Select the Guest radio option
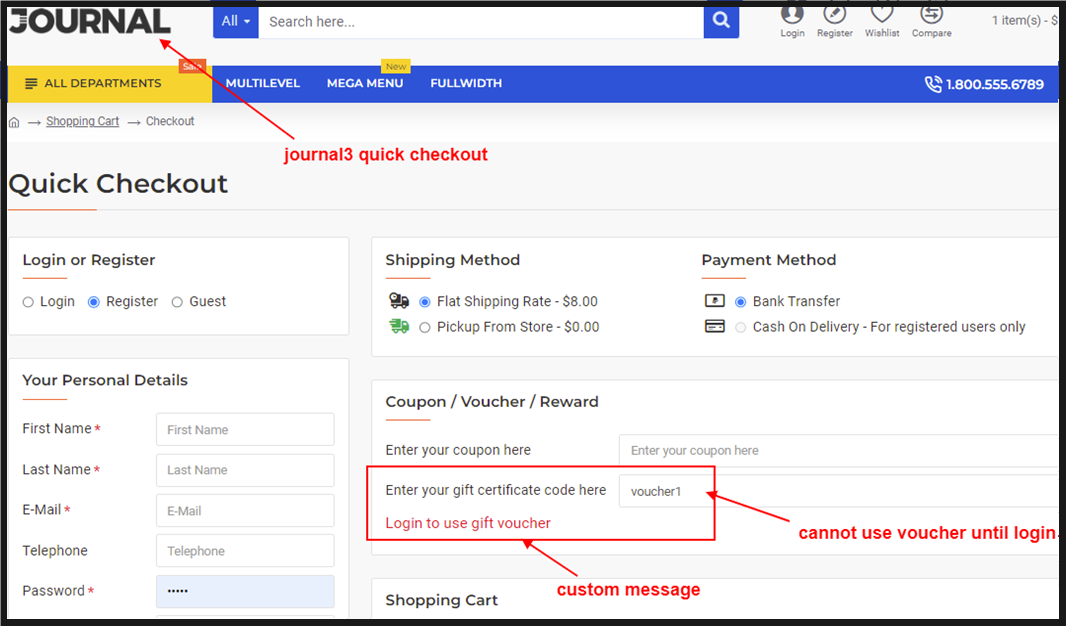 coord(177,302)
